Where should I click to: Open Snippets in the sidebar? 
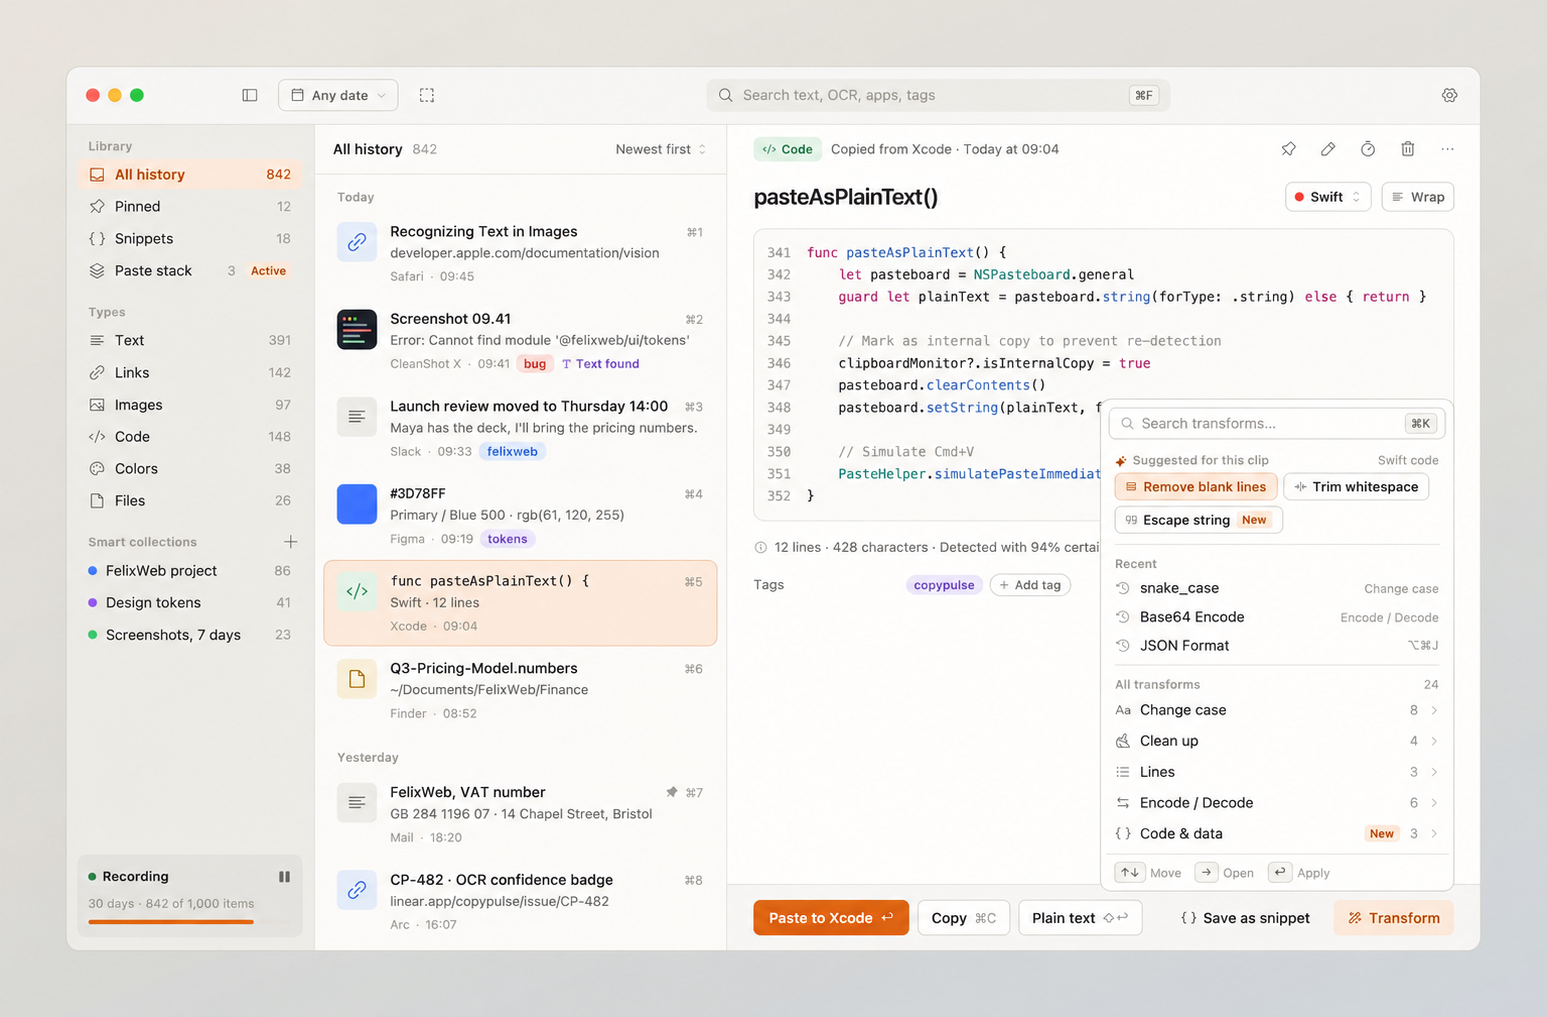[190, 238]
